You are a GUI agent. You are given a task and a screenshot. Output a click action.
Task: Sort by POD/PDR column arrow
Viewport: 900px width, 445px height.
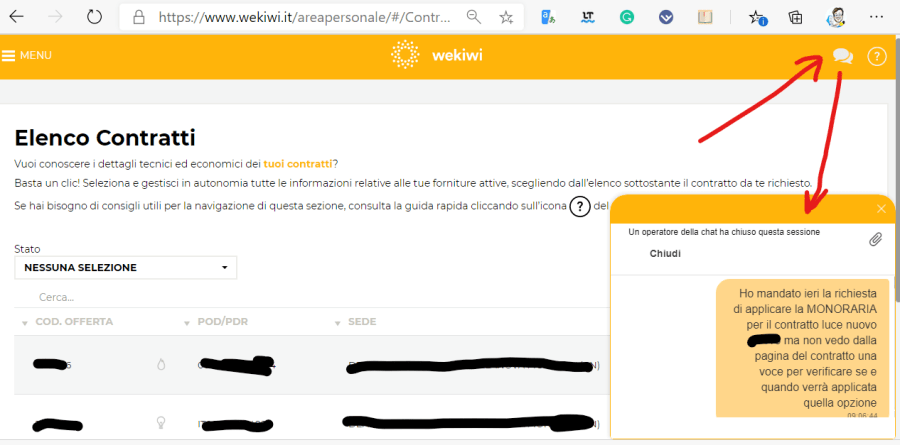187,322
